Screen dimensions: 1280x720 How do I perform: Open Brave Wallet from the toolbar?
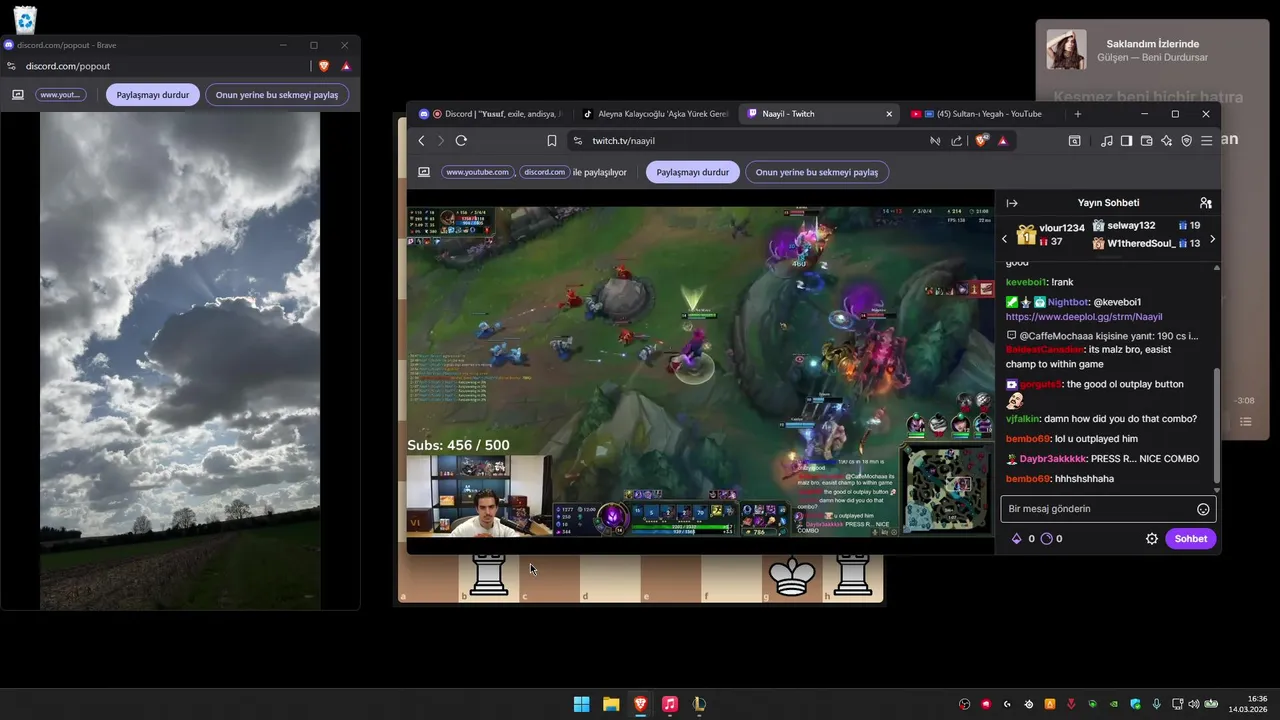(1147, 141)
